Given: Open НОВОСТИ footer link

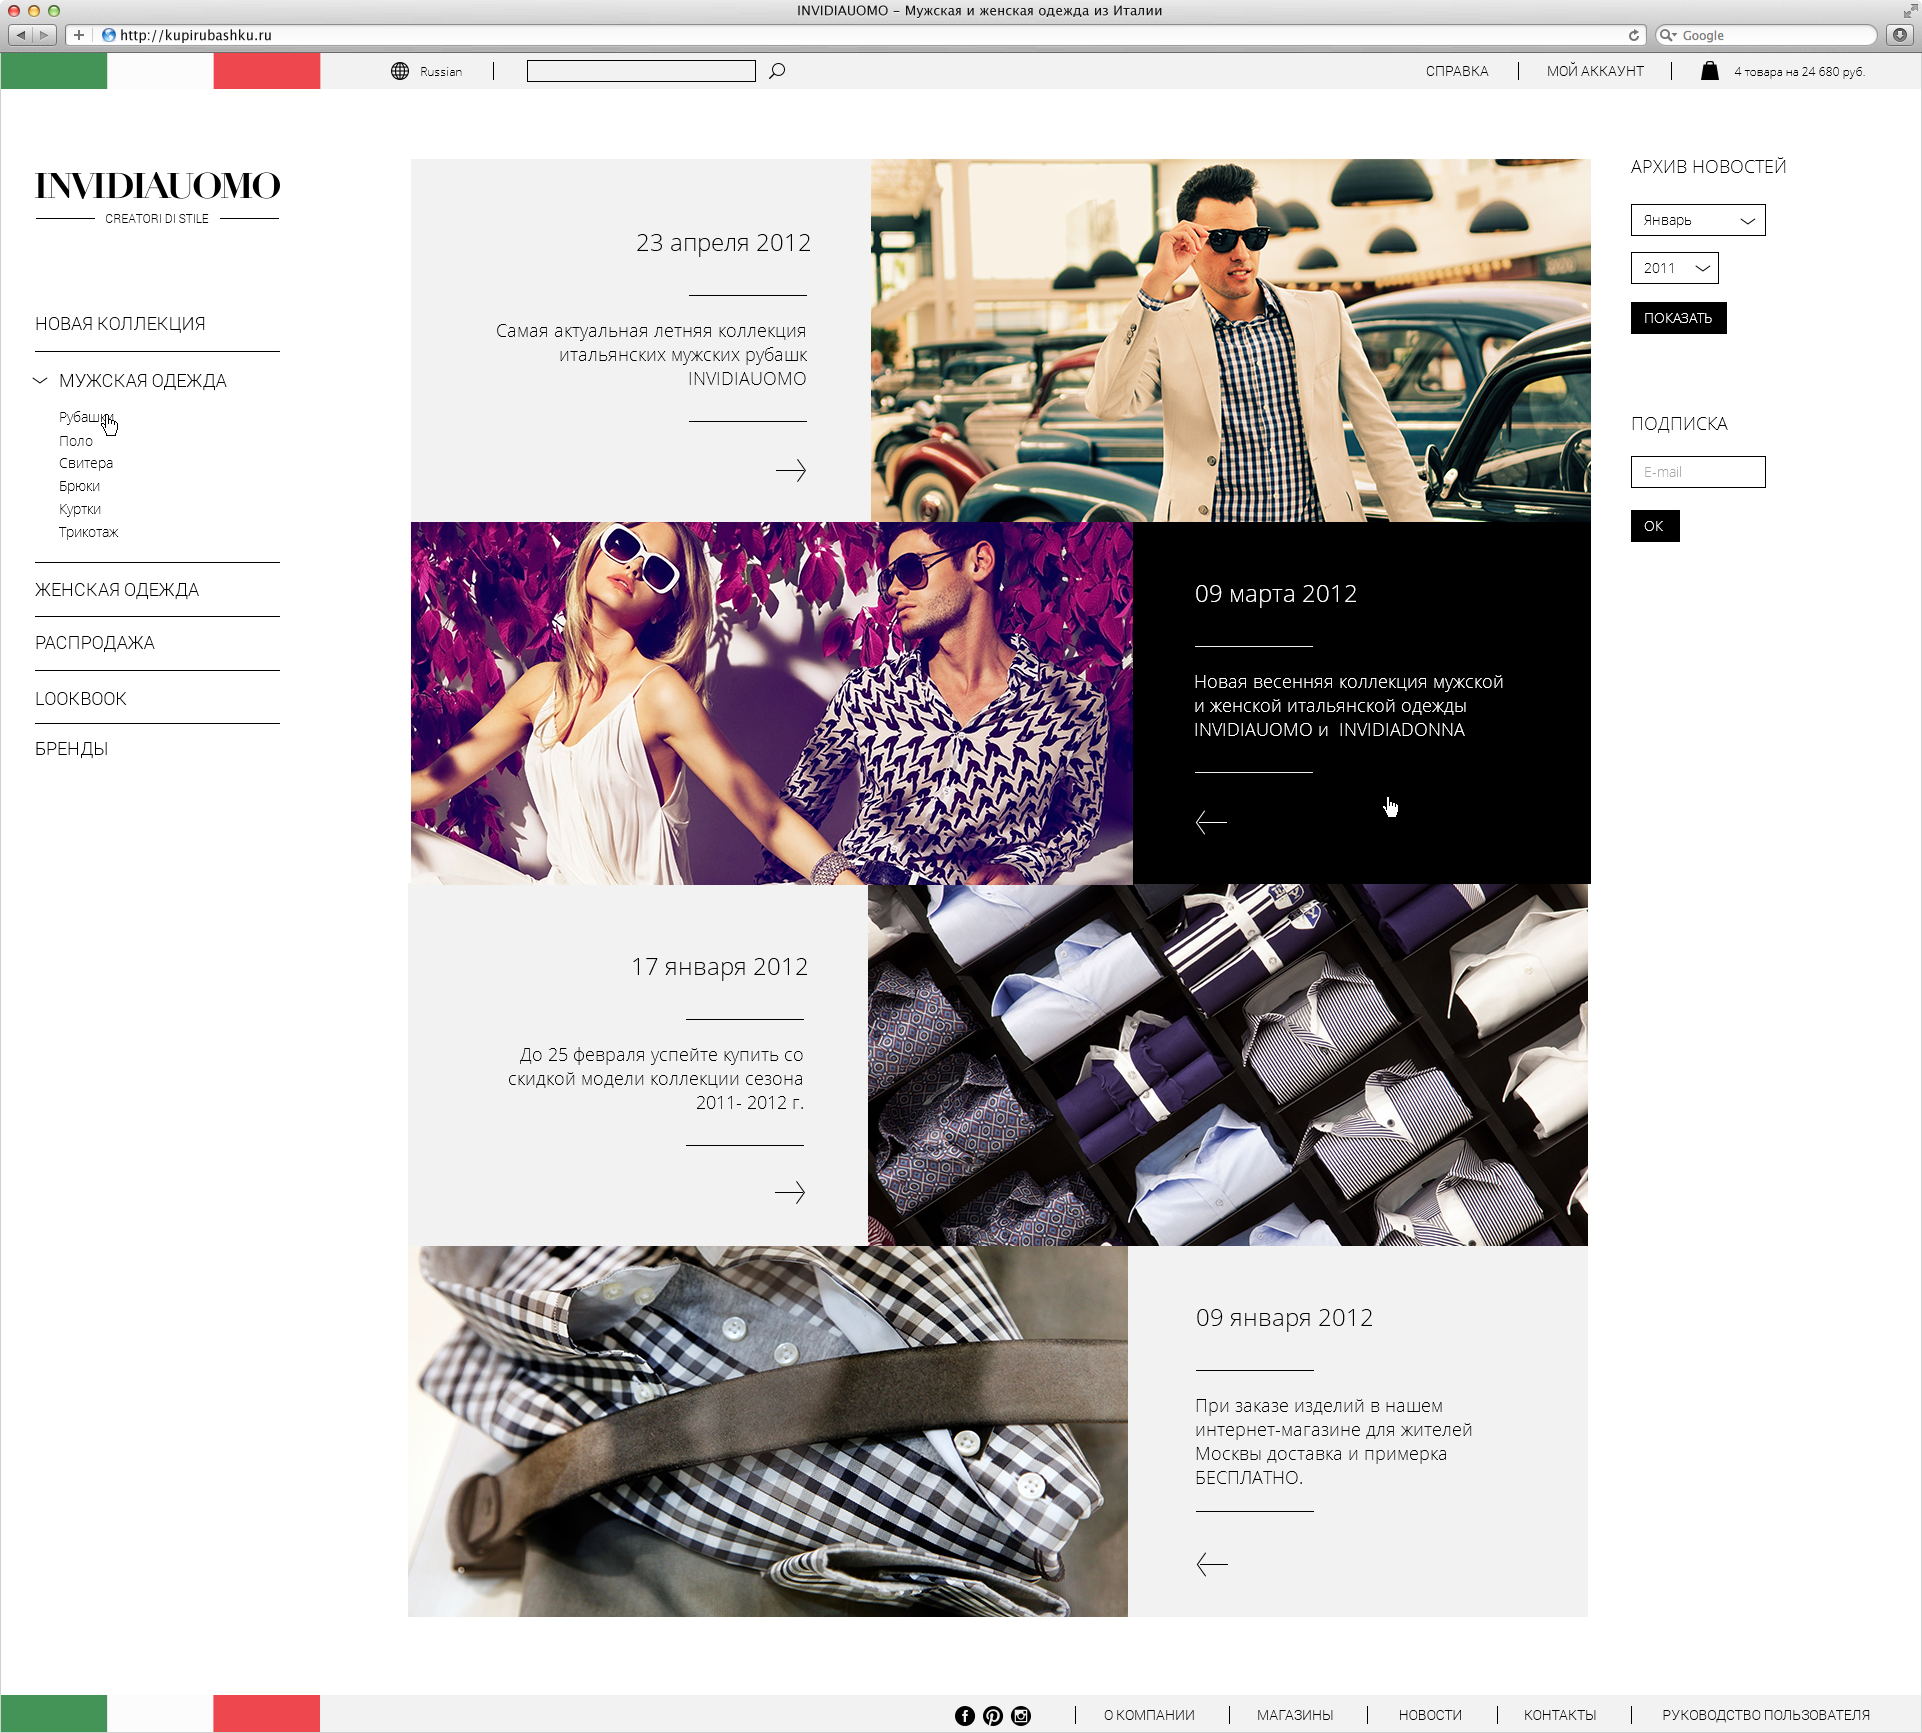Looking at the screenshot, I should 1430,1715.
